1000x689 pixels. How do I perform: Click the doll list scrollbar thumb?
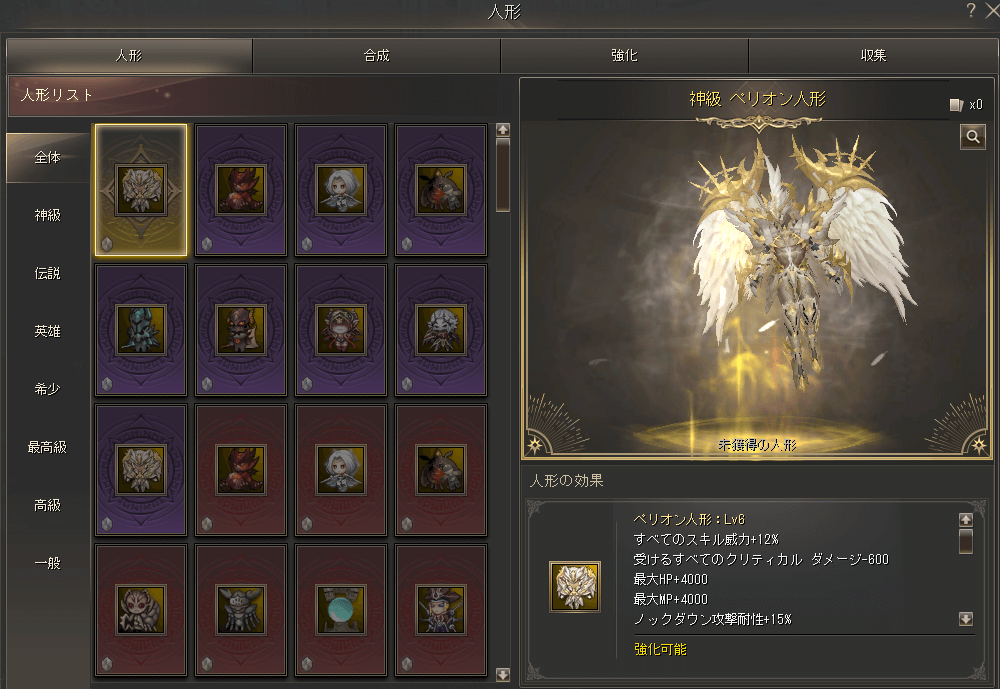tap(503, 174)
